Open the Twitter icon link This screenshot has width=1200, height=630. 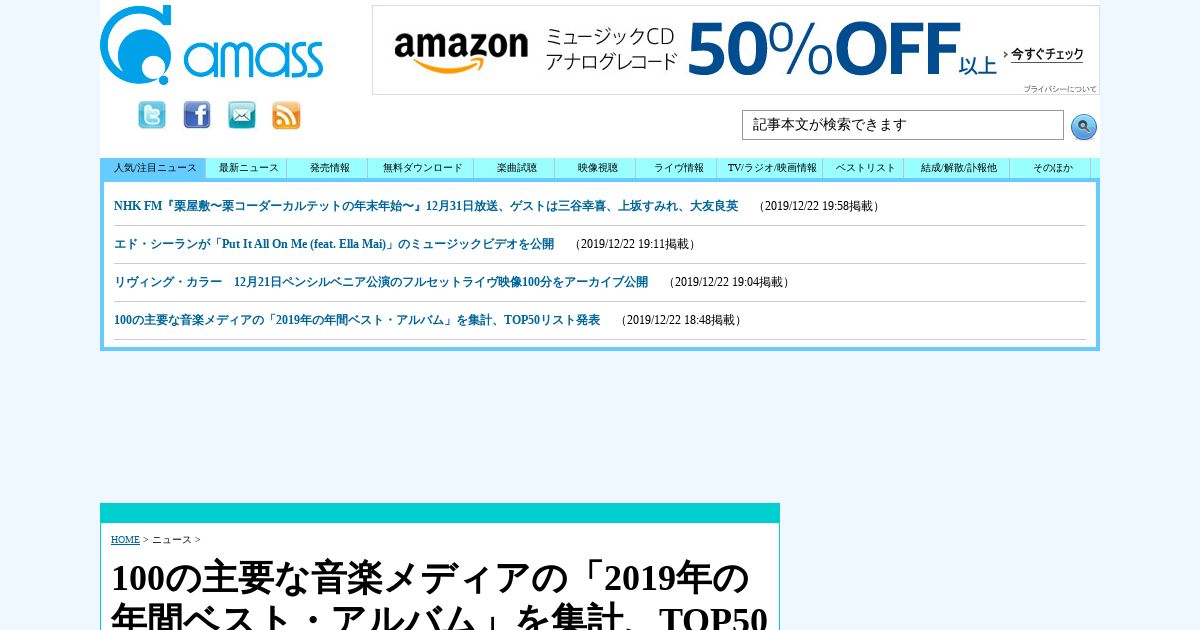coord(152,115)
